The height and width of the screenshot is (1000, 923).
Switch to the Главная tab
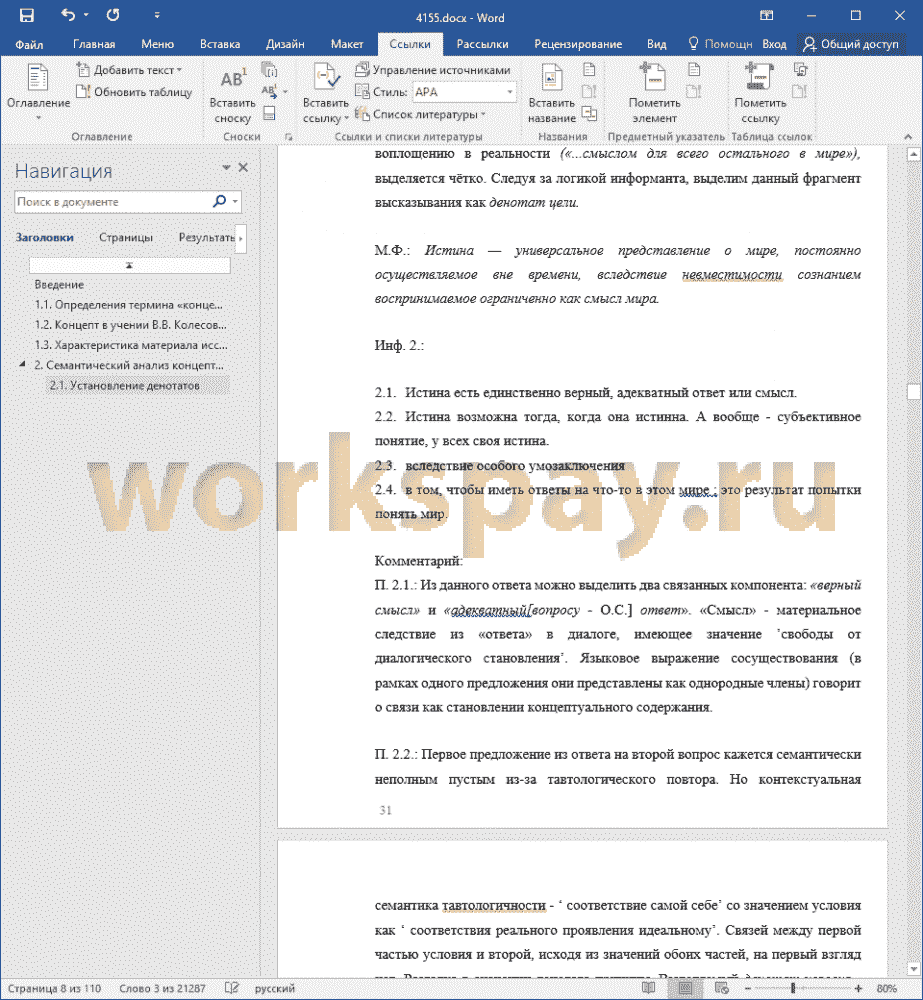point(94,44)
